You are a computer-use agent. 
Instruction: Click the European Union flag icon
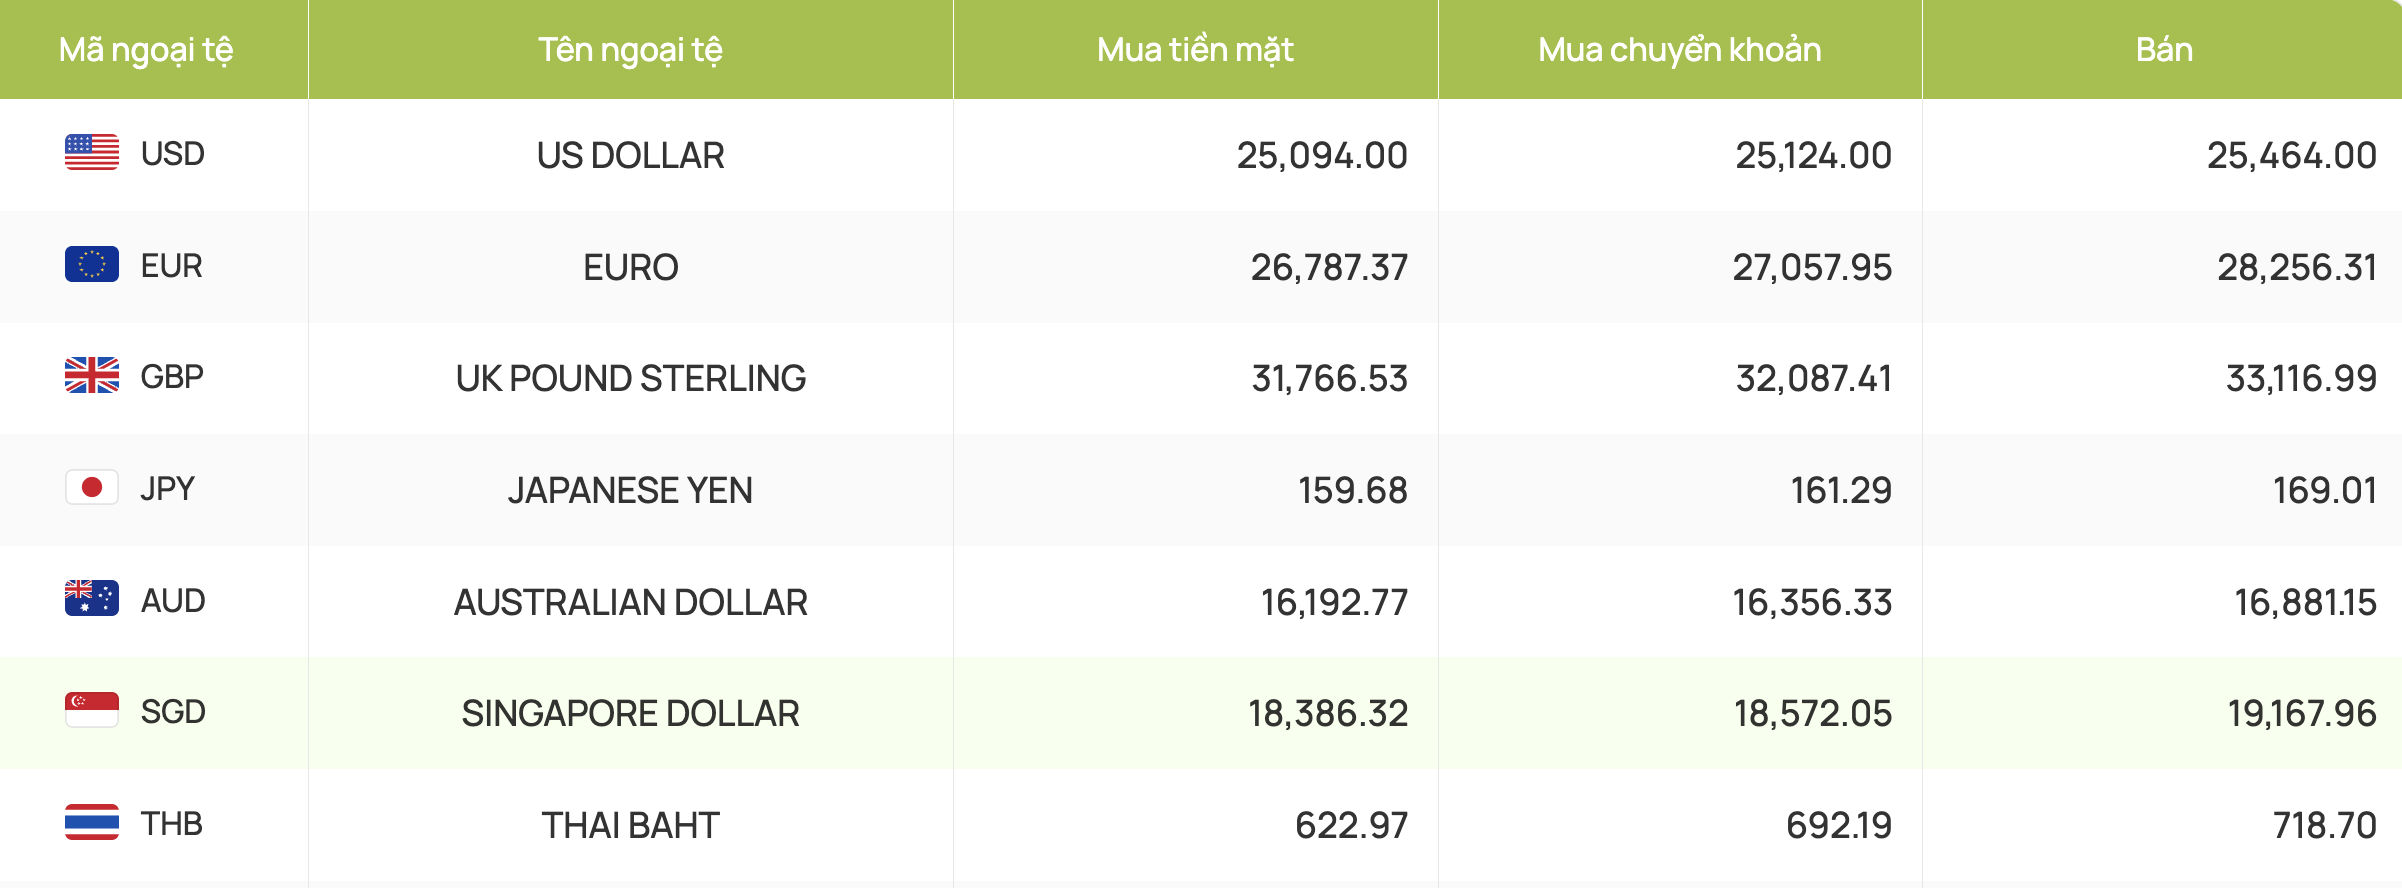92,265
